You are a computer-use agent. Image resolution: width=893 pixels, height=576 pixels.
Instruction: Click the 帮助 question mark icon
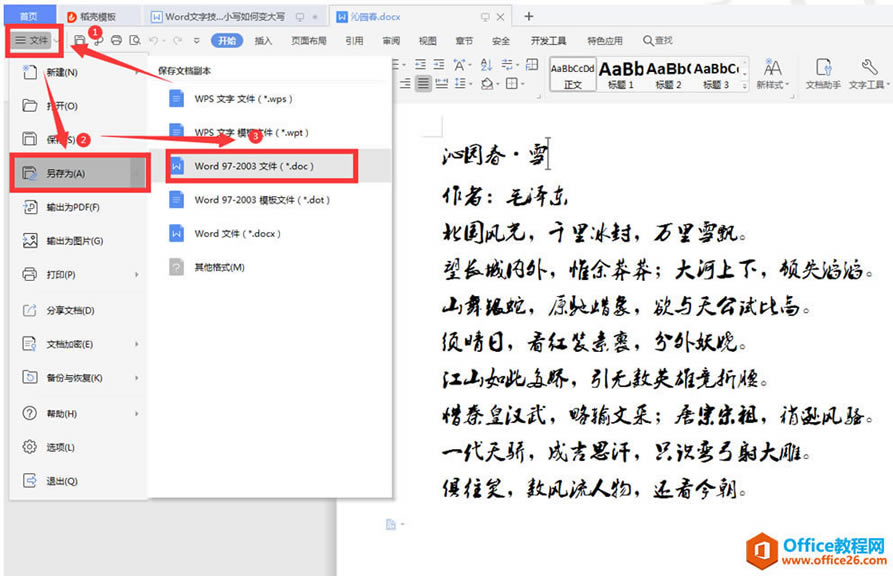coord(30,413)
